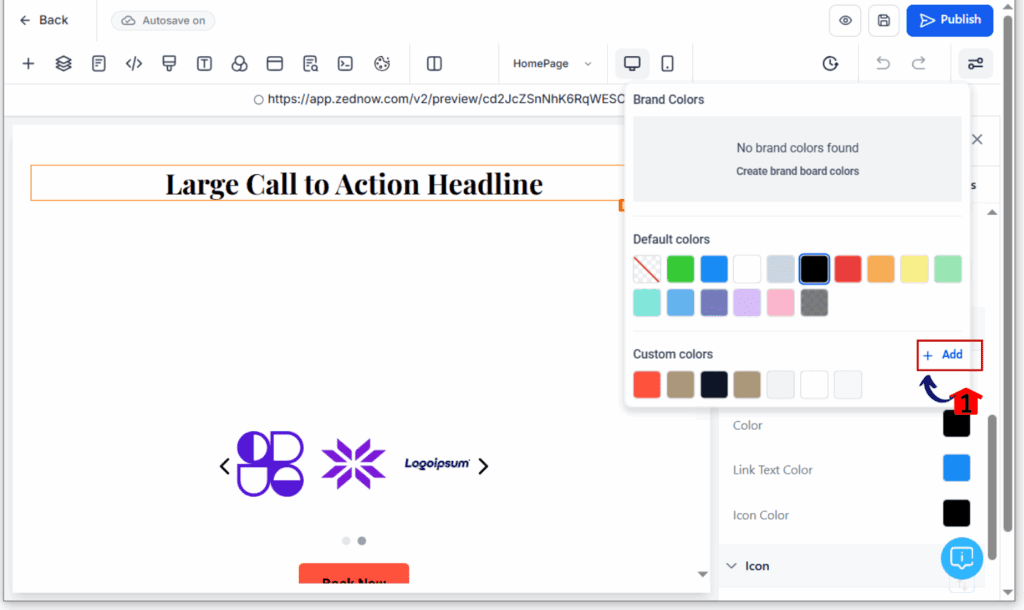1024x610 pixels.
Task: Select the pink default color swatch
Action: pyautogui.click(x=780, y=303)
